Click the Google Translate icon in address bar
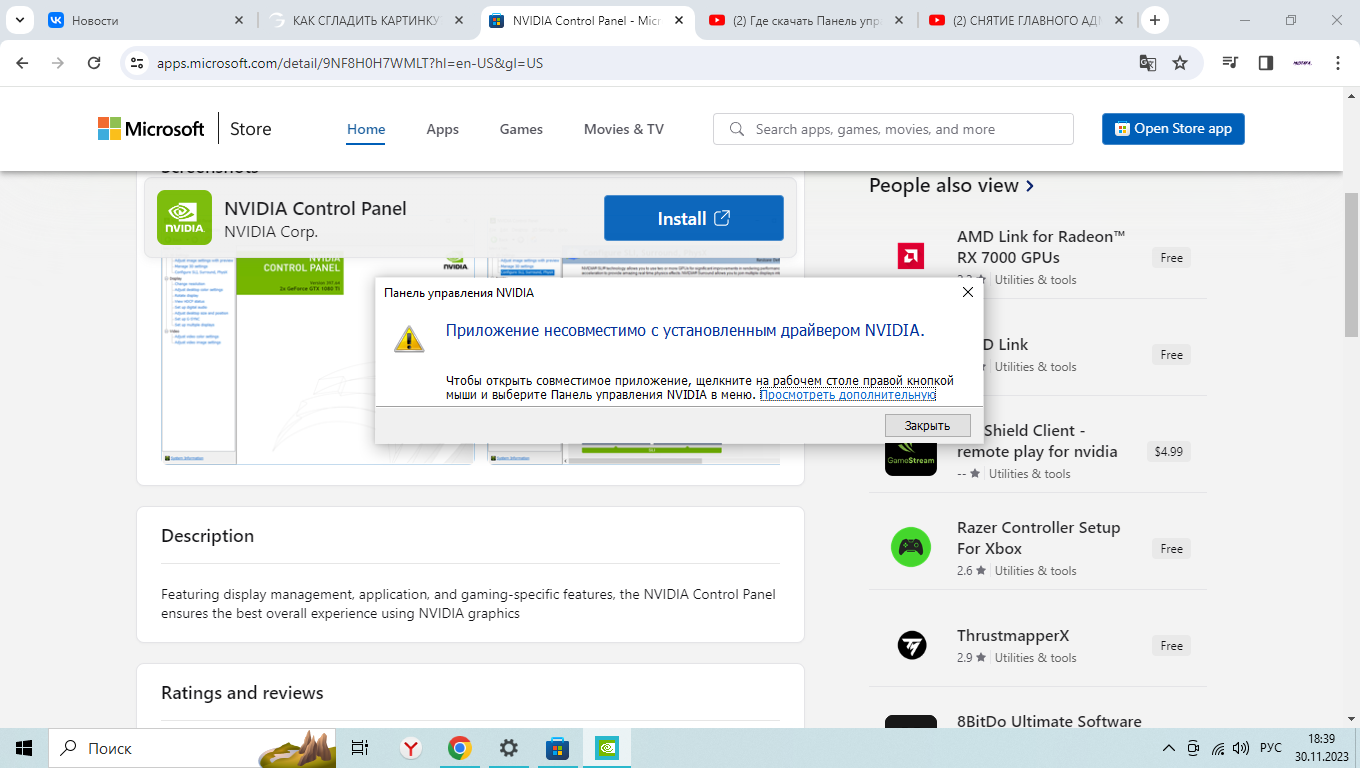 tap(1148, 63)
